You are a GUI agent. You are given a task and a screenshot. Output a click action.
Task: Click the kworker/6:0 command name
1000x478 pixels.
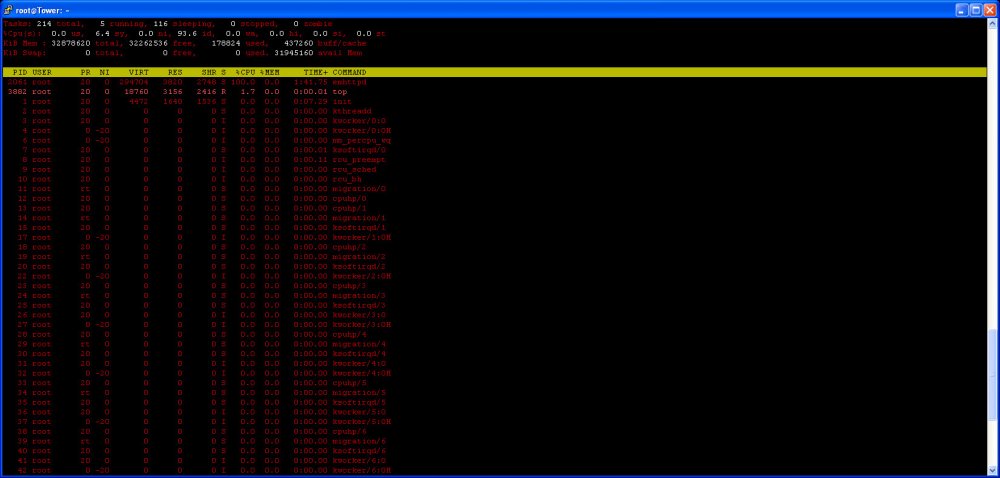(x=359, y=460)
